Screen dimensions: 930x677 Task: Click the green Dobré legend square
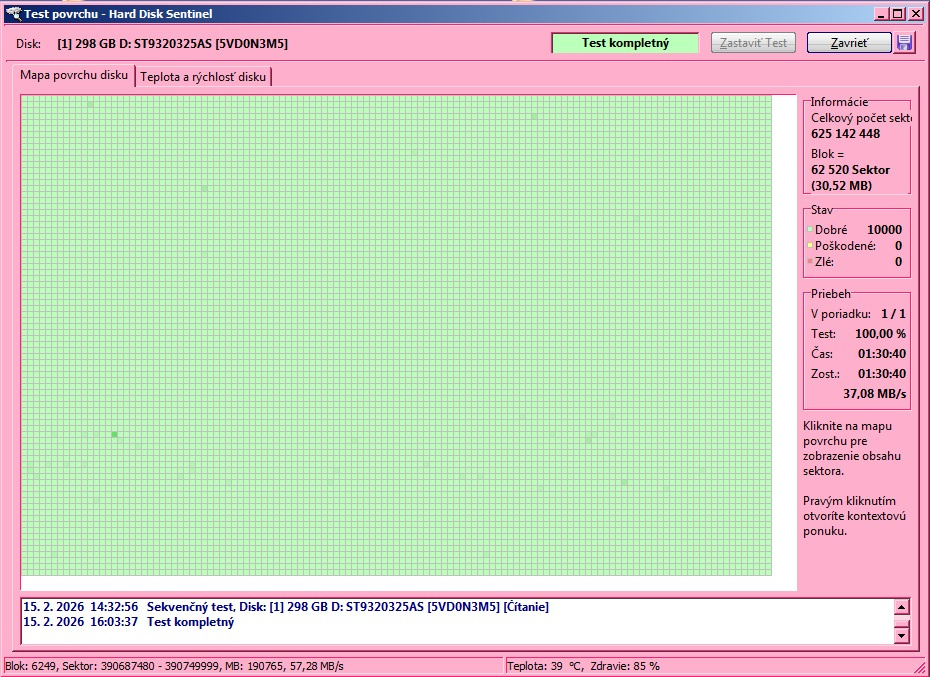[x=809, y=230]
